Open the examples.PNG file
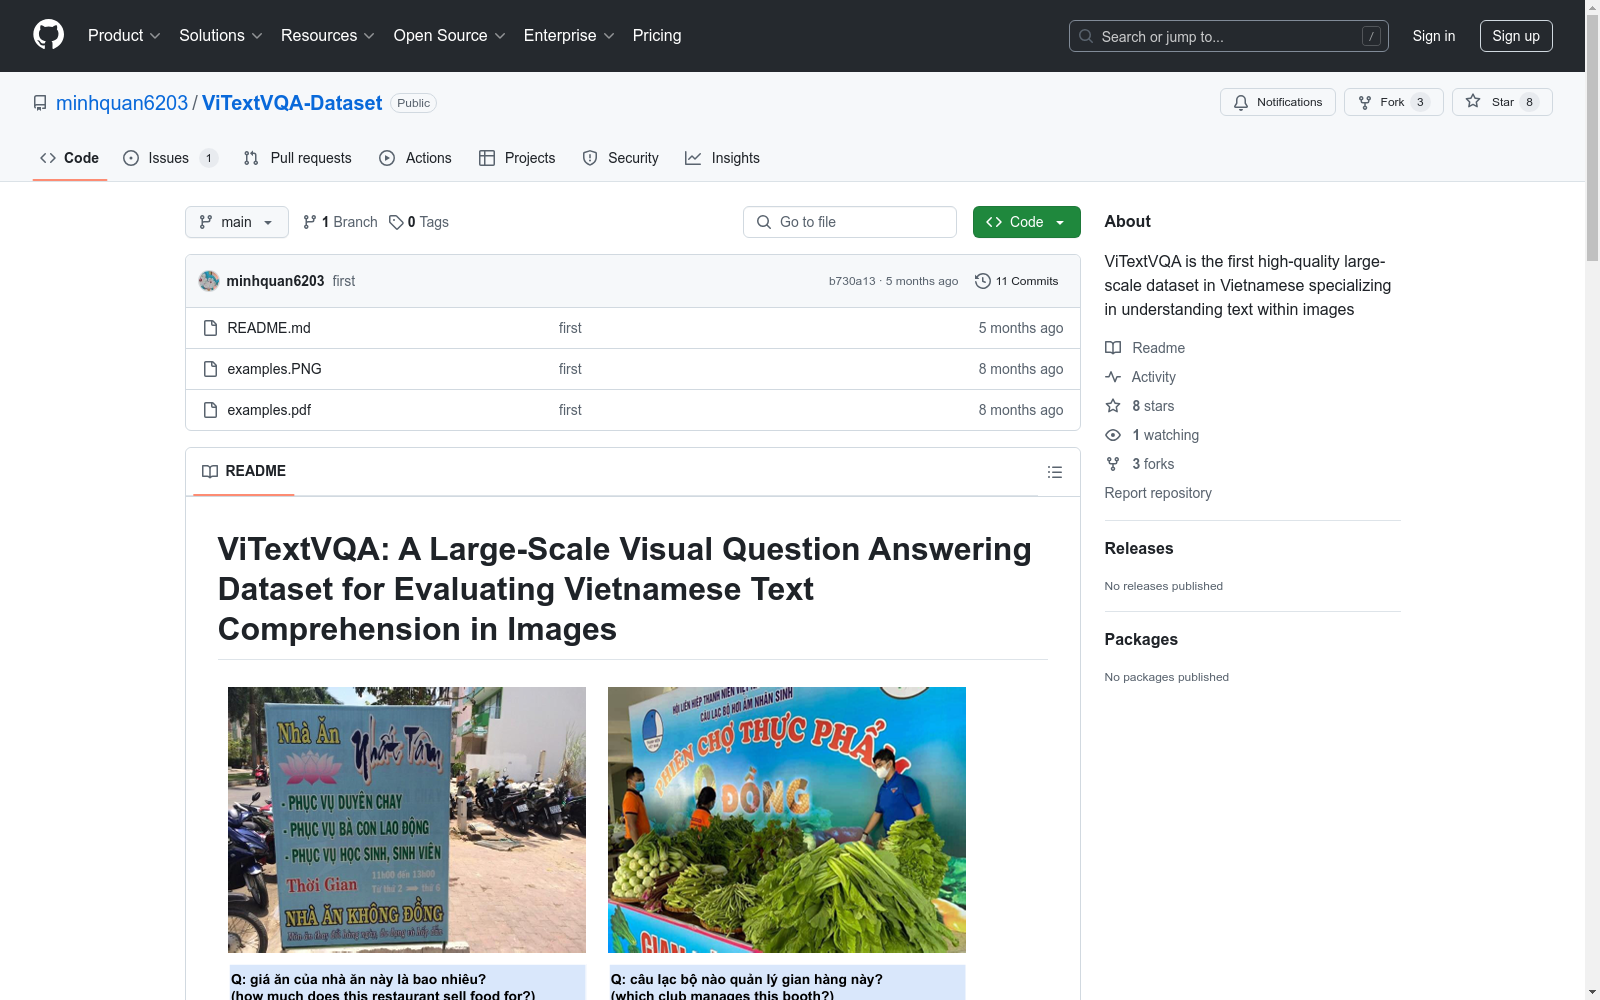The height and width of the screenshot is (1000, 1600). 275,369
